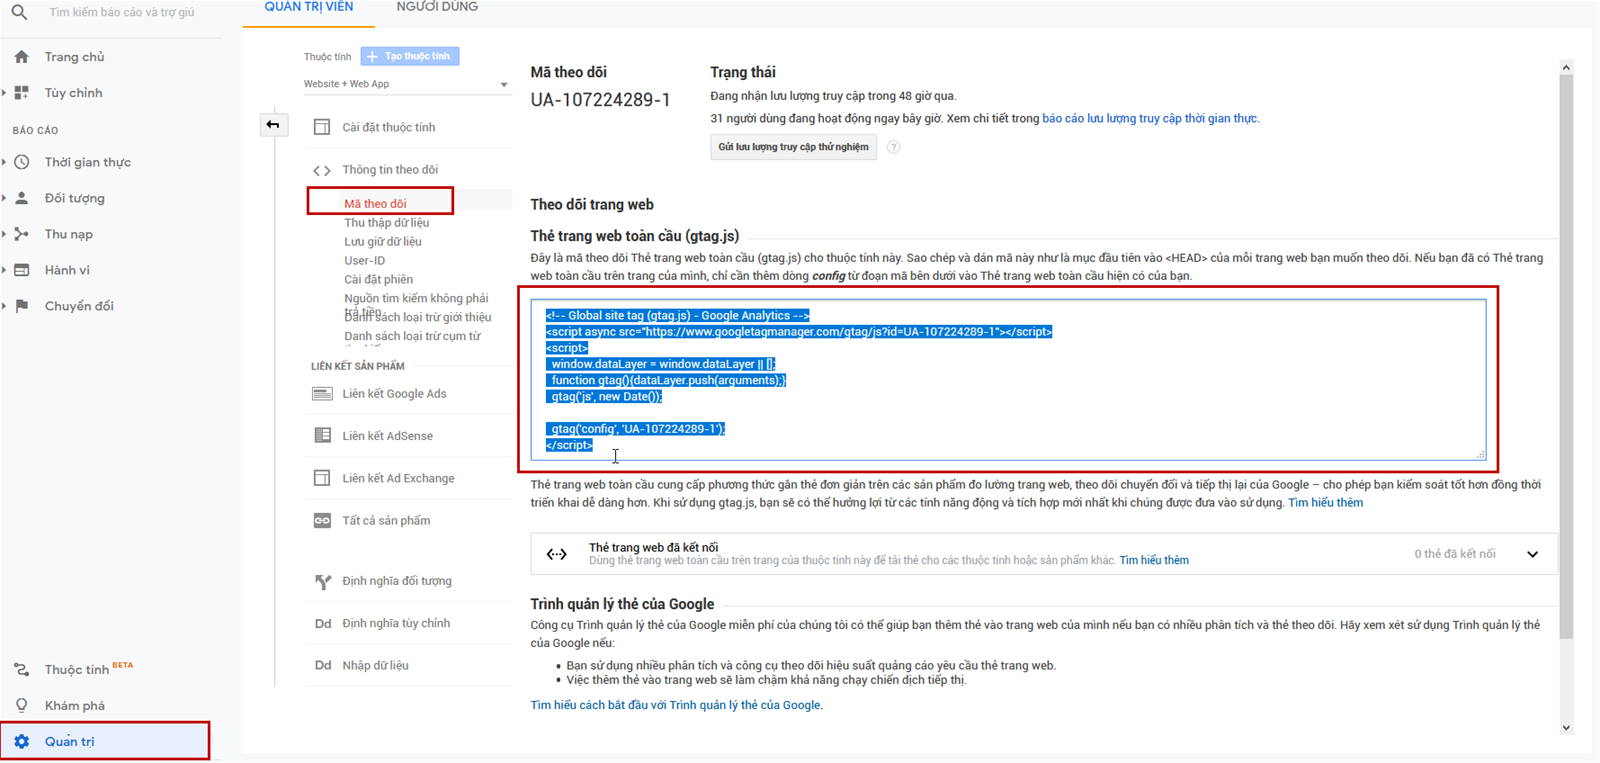Click the scrollbar up arrow
The height and width of the screenshot is (763, 1600).
(1566, 67)
